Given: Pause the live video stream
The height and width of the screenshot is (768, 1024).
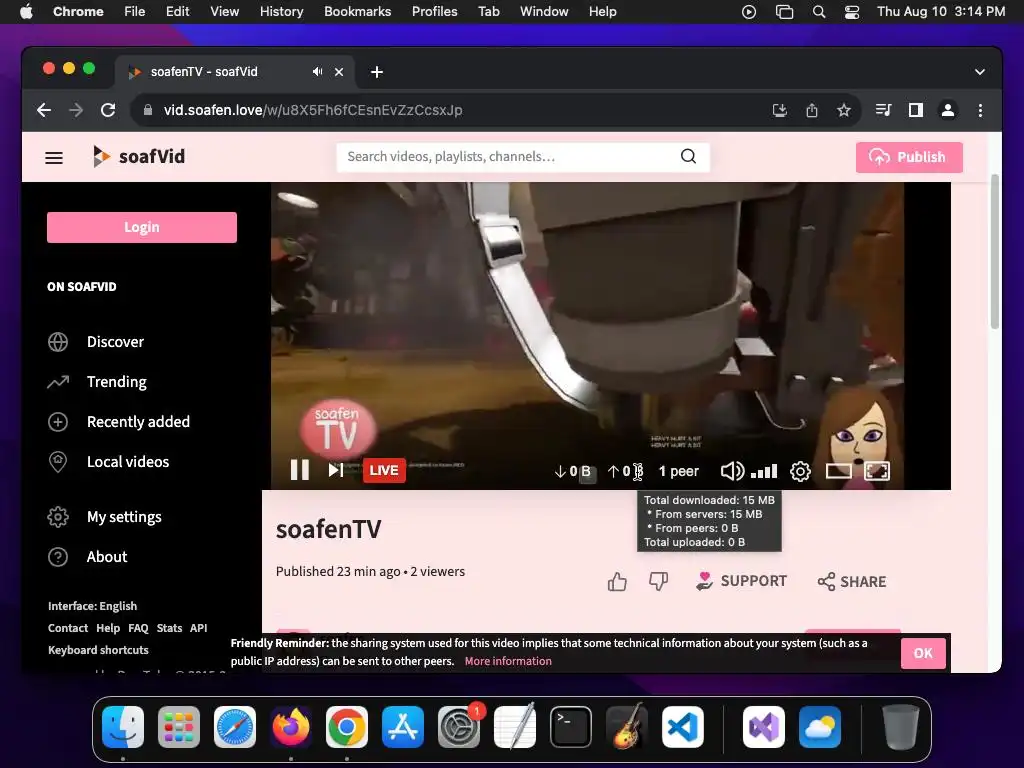Looking at the screenshot, I should pyautogui.click(x=300, y=470).
